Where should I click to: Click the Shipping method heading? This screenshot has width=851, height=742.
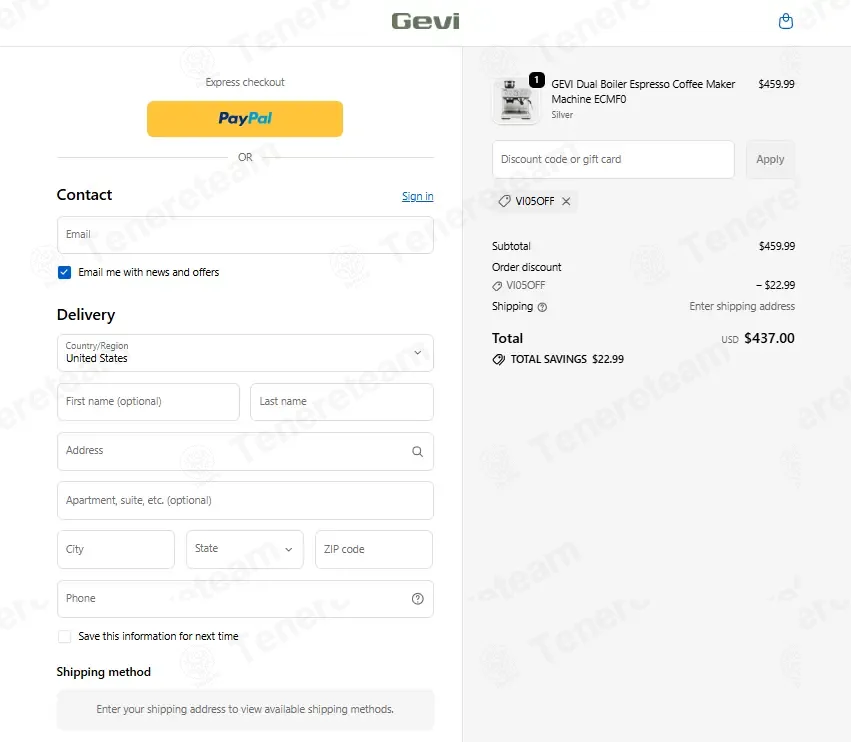click(x=104, y=672)
